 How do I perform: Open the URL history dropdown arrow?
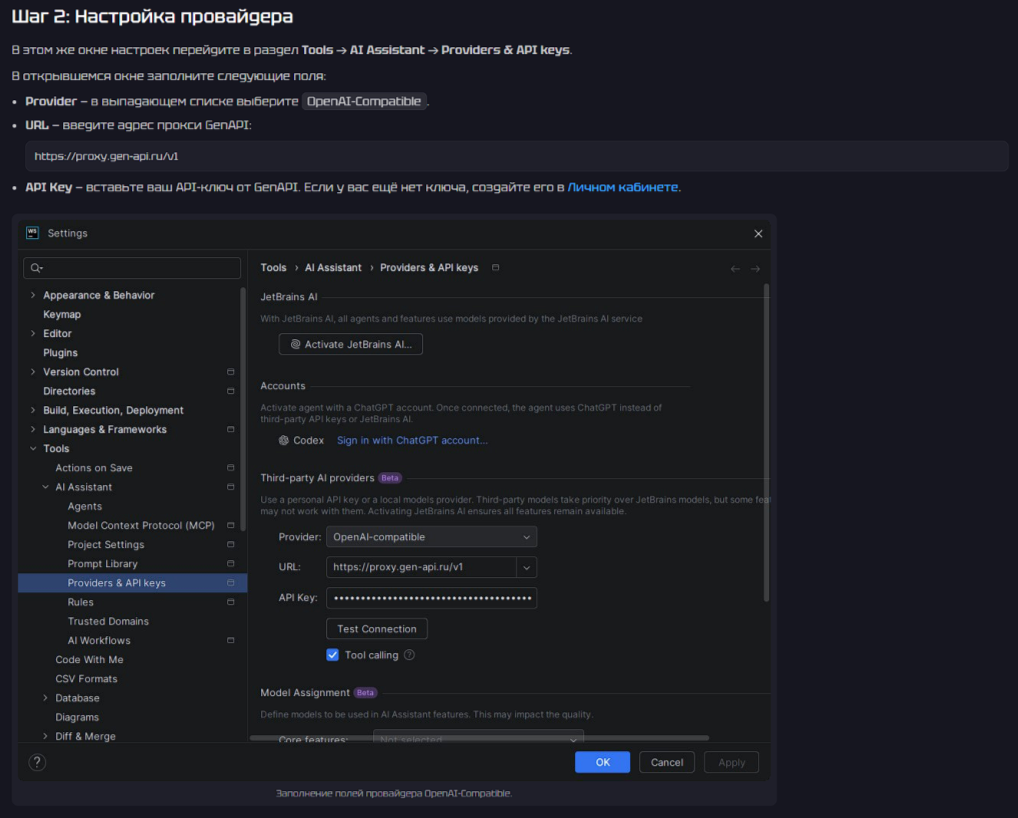click(x=527, y=567)
